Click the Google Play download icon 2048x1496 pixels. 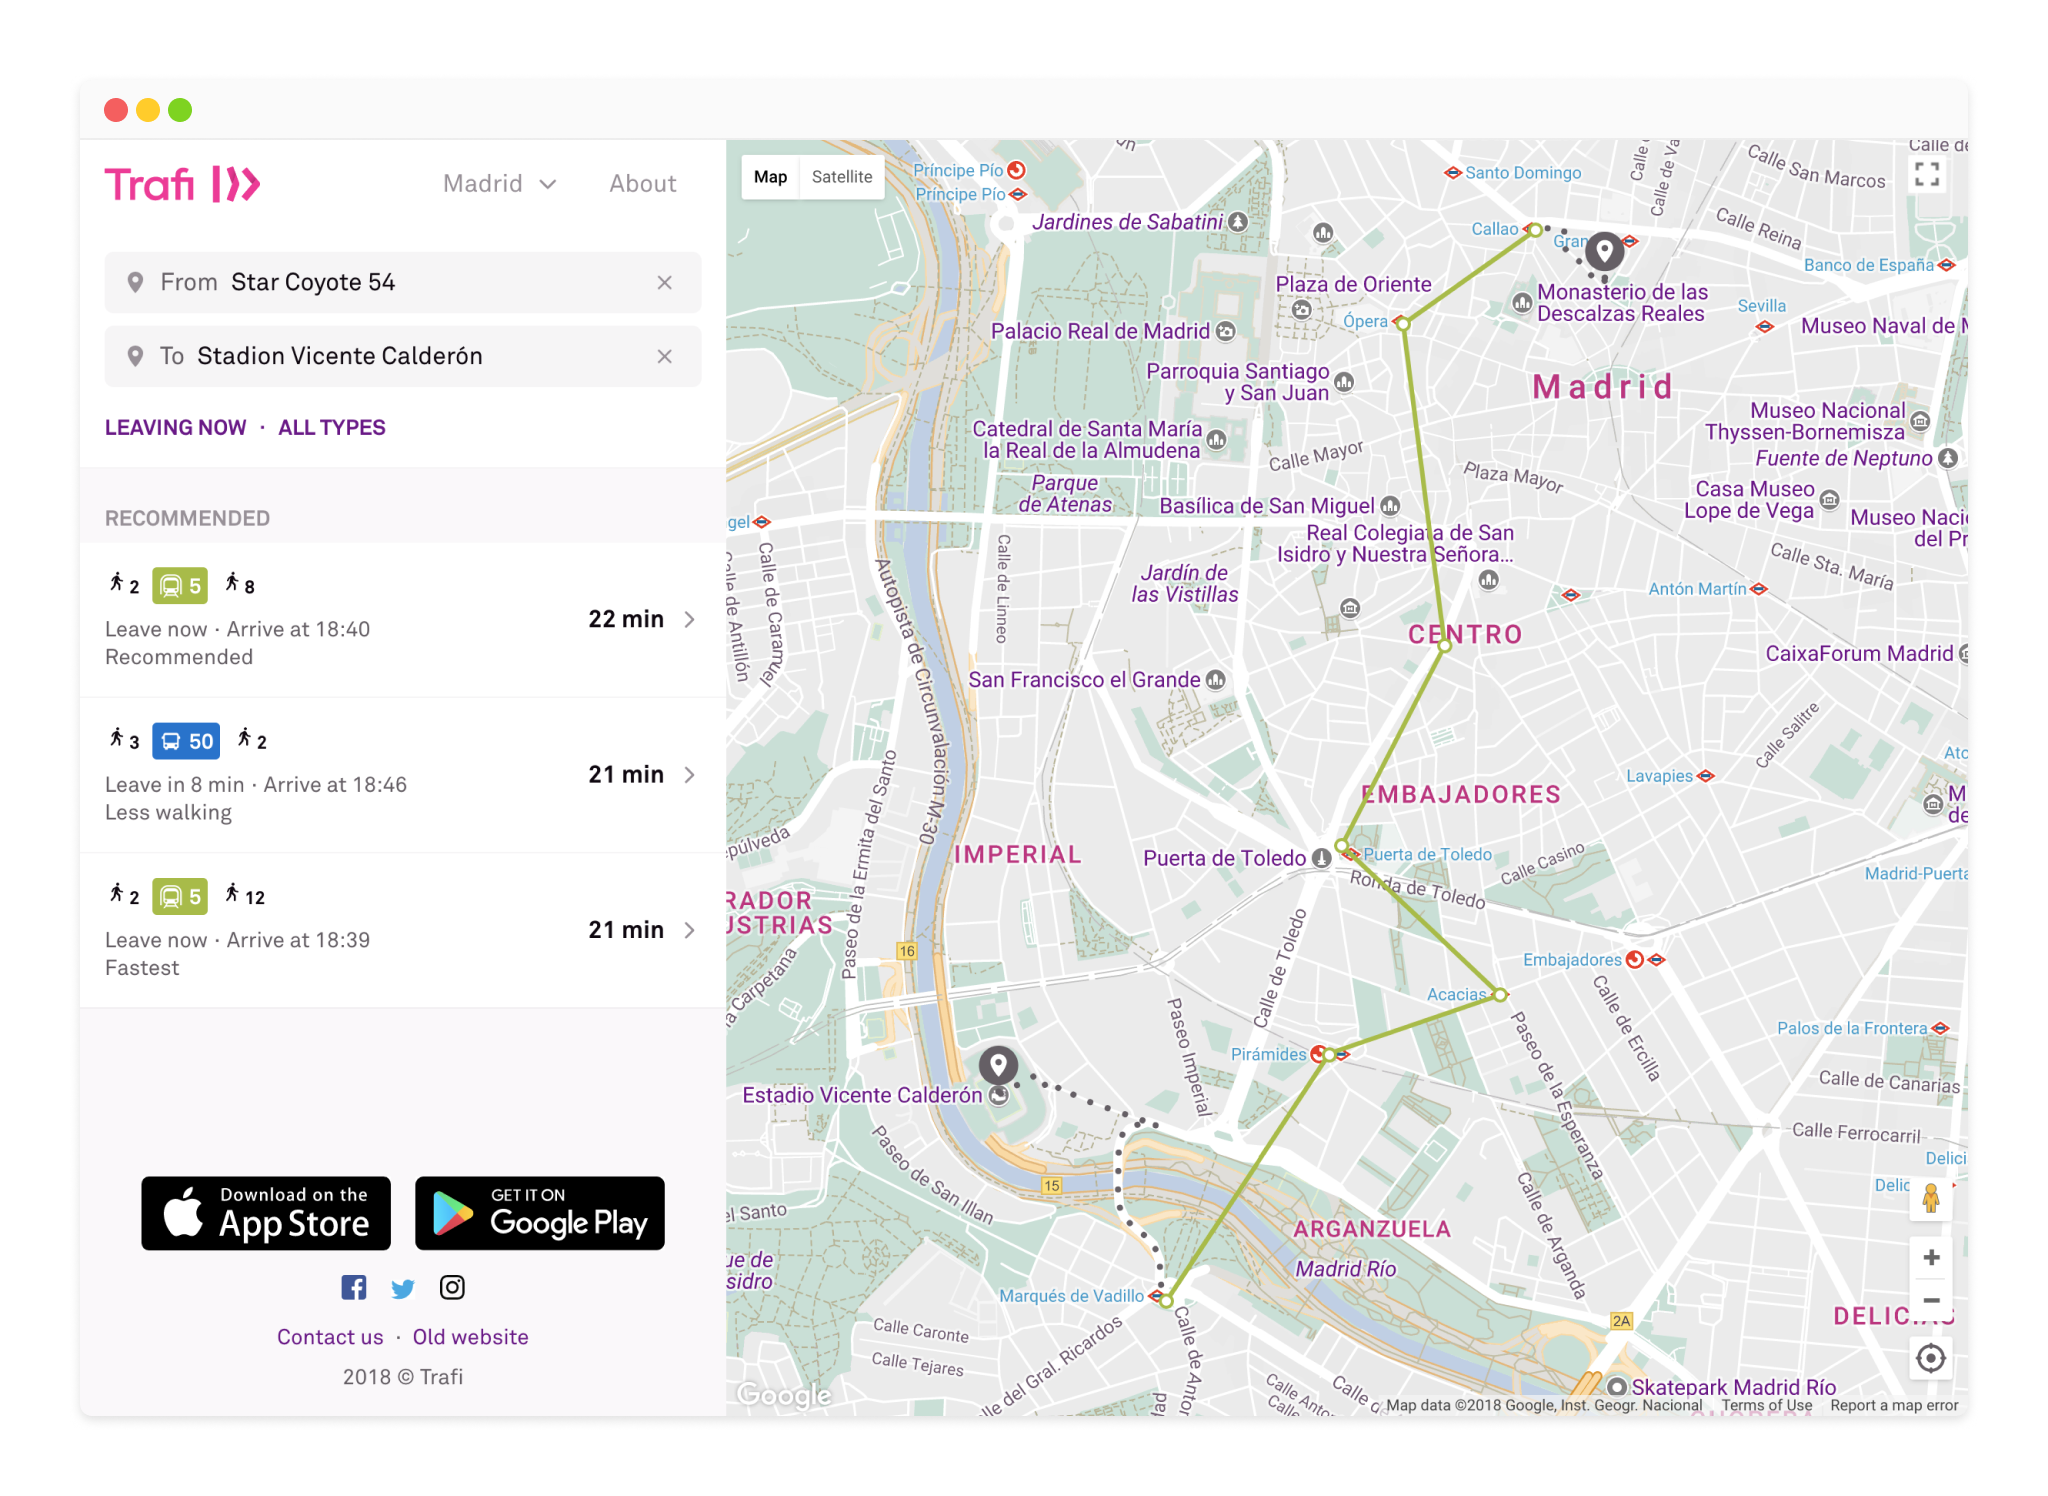point(536,1211)
